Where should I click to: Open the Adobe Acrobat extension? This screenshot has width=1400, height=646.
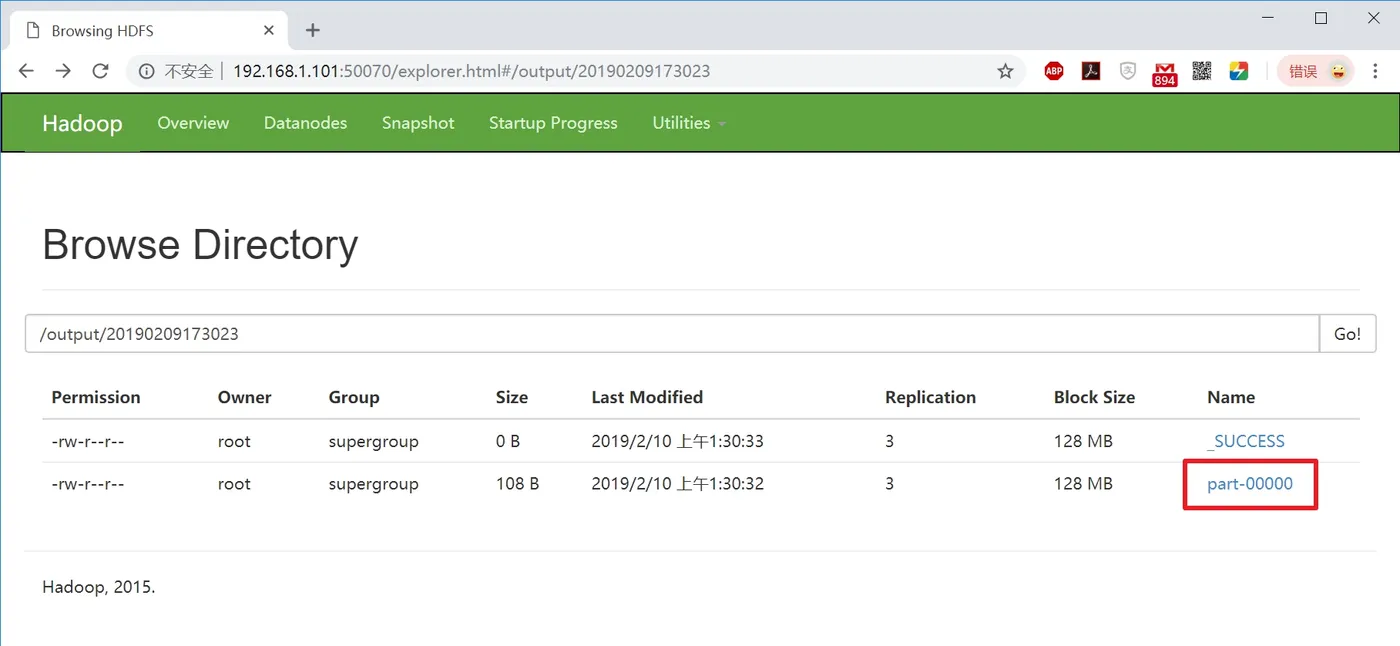click(1091, 71)
